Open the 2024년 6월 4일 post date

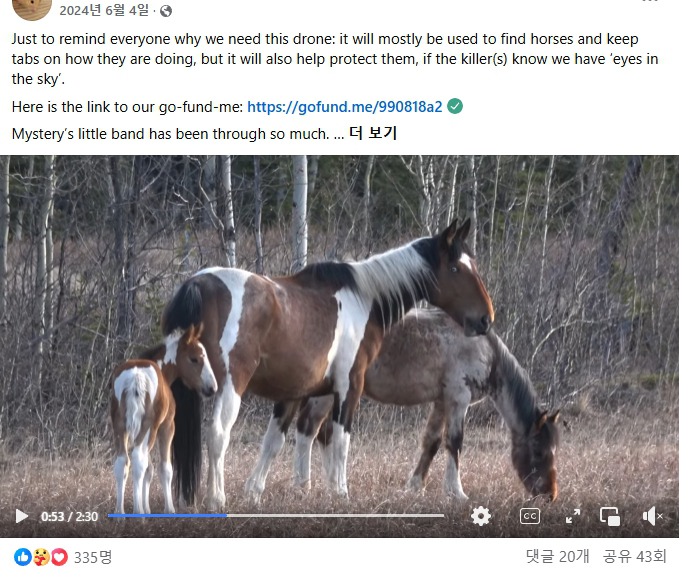pos(104,10)
